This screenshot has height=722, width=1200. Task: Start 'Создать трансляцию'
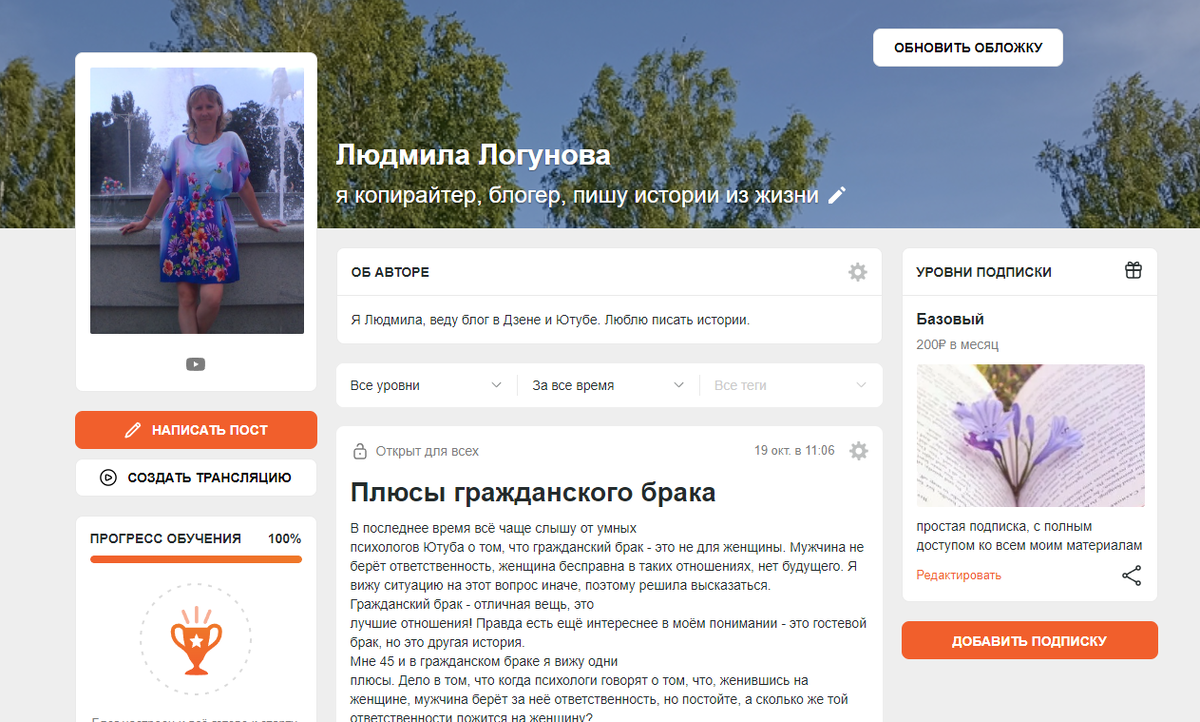pos(196,477)
